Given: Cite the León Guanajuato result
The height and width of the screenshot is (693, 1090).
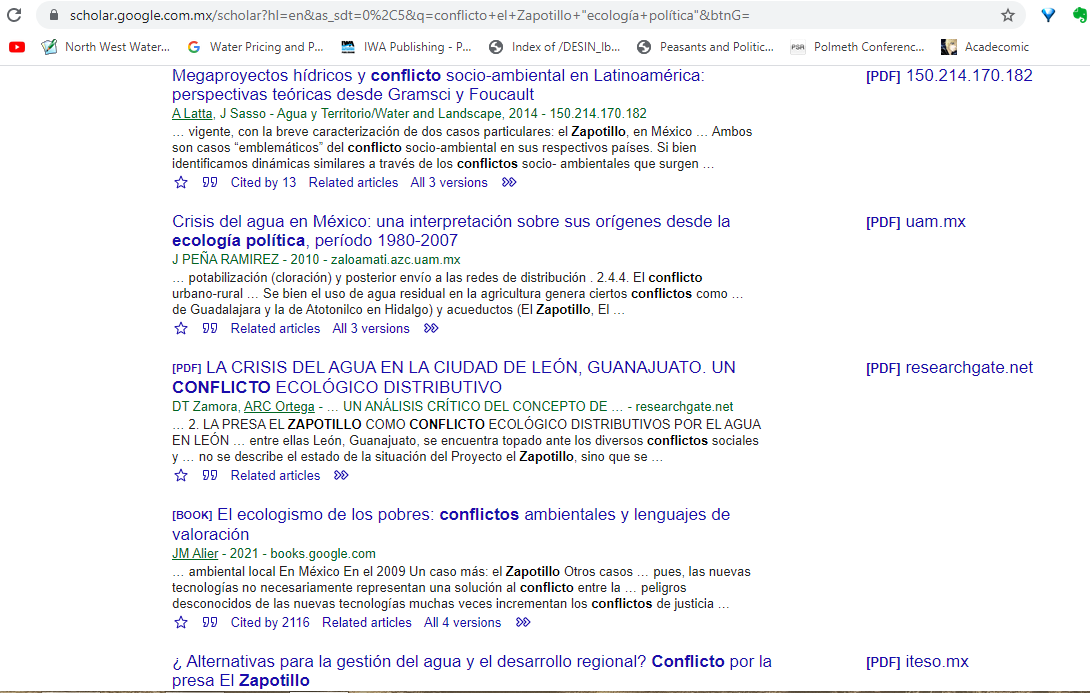Looking at the screenshot, I should [x=210, y=476].
